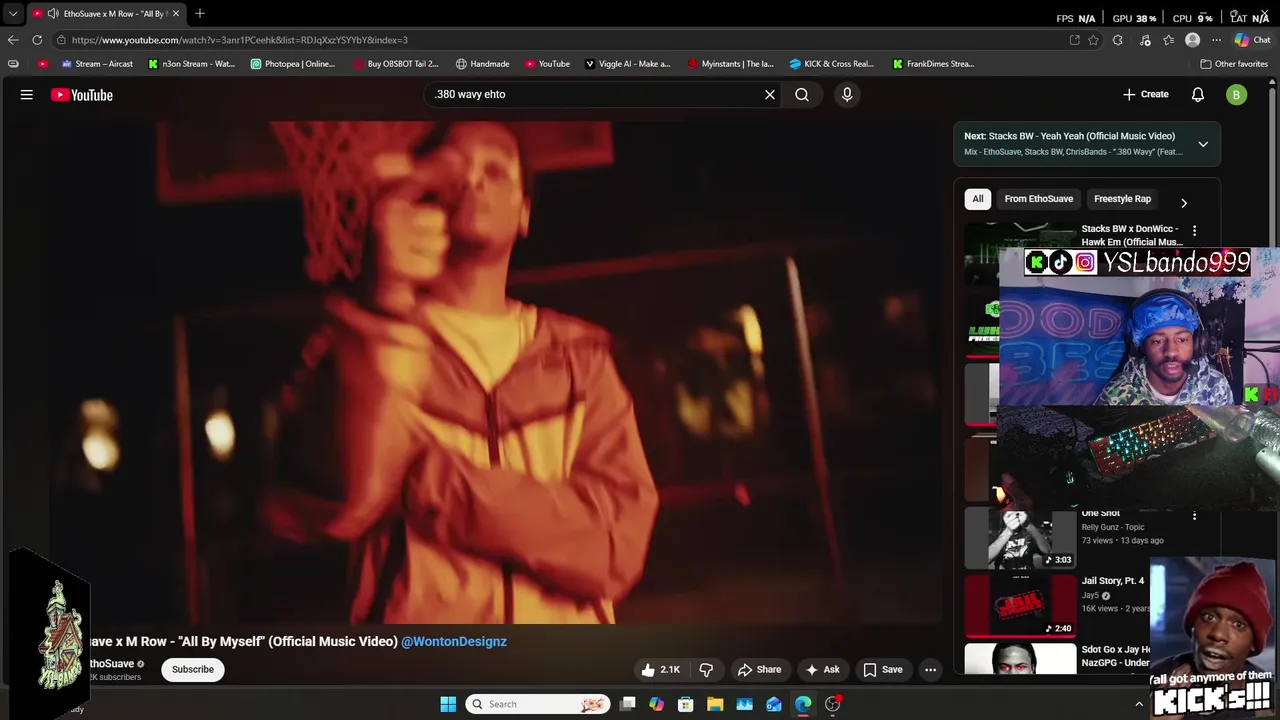Open OBS Studio on the taskbar

tap(833, 704)
